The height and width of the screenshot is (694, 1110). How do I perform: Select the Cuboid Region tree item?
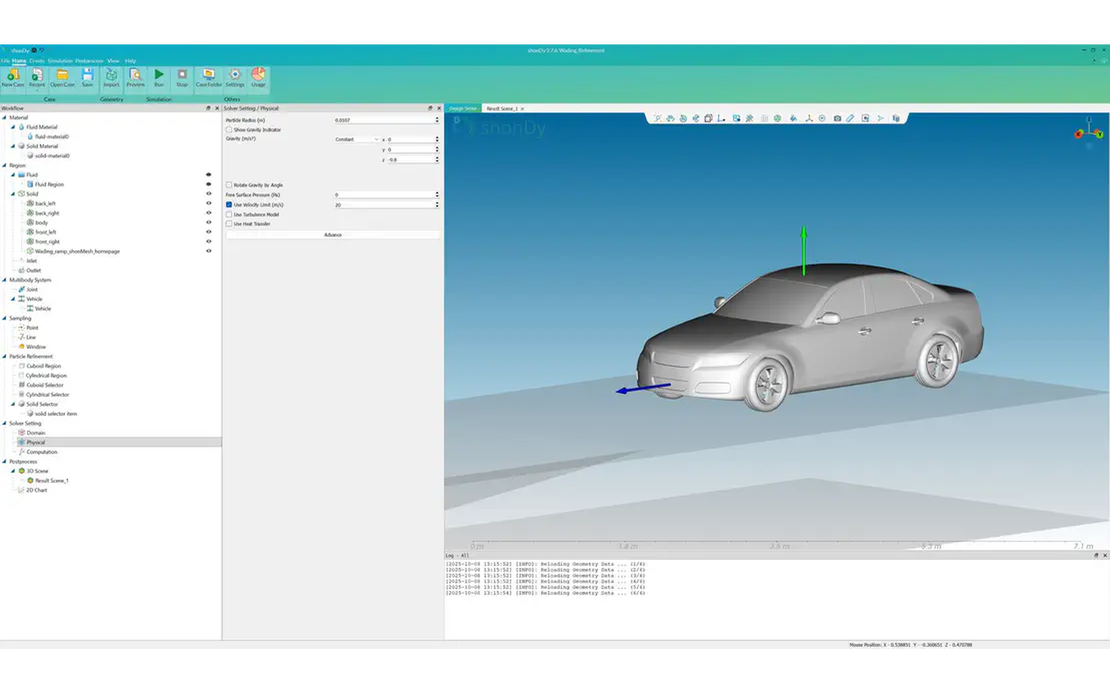pyautogui.click(x=44, y=366)
